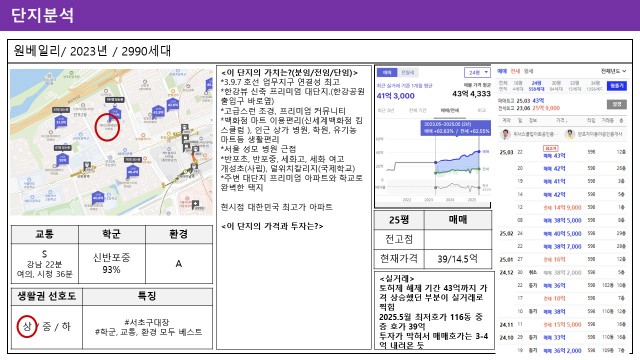Image resolution: width=640 pixels, height=360 pixels.
Task: Filter transactions by red 전세 option
Action: point(515,71)
